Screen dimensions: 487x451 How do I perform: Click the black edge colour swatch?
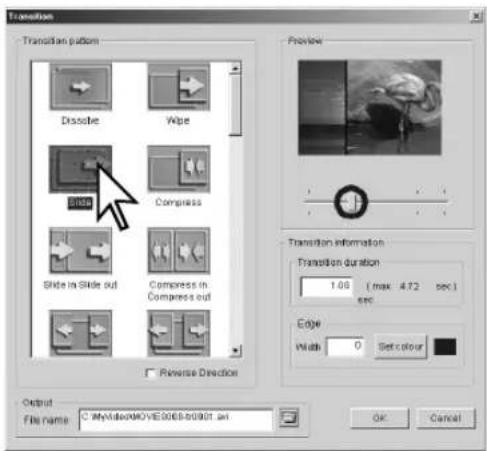pos(445,347)
